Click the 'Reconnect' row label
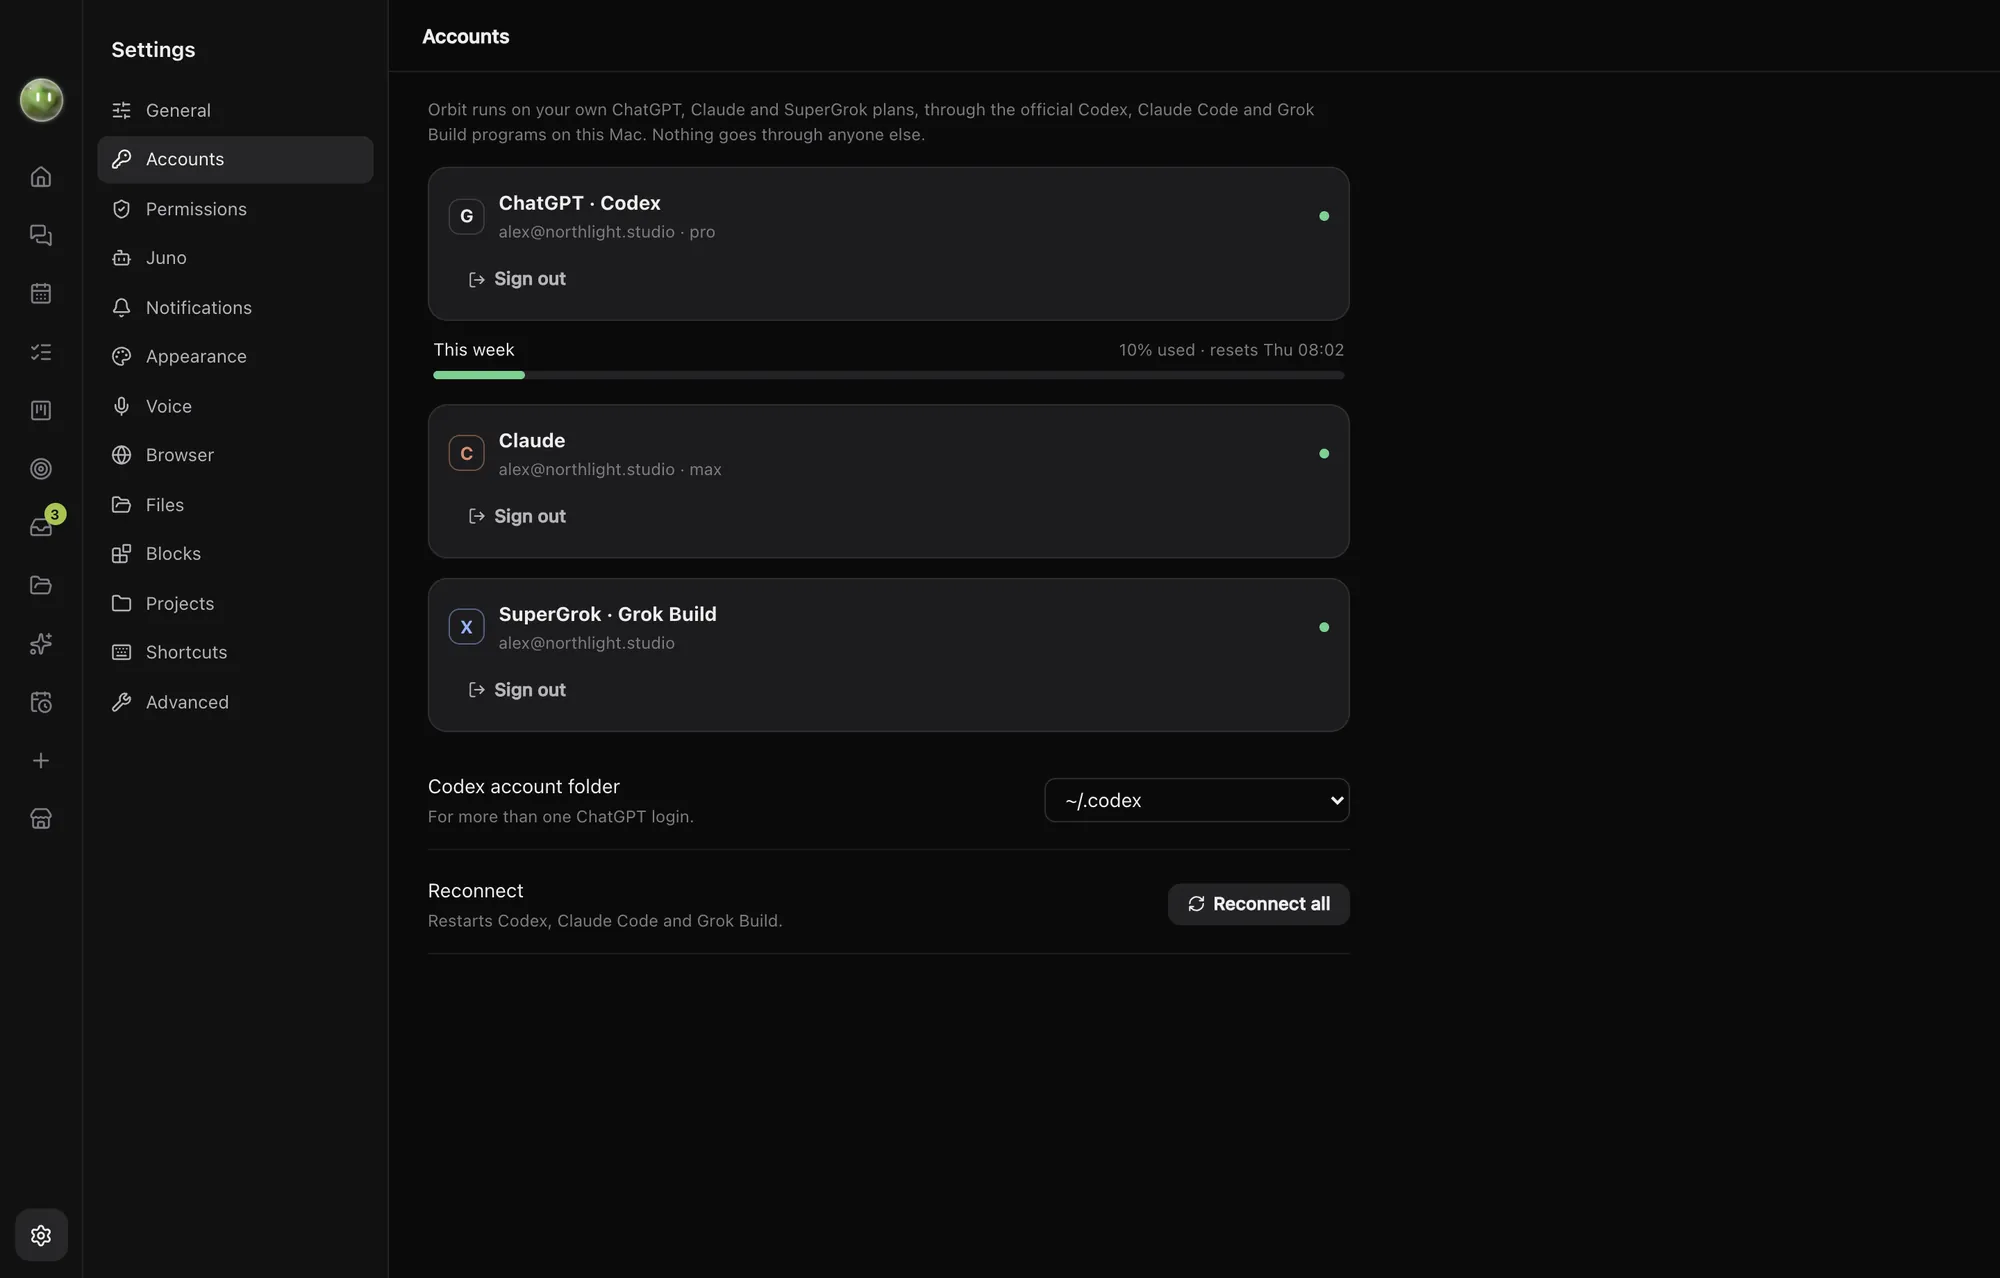 pyautogui.click(x=475, y=891)
